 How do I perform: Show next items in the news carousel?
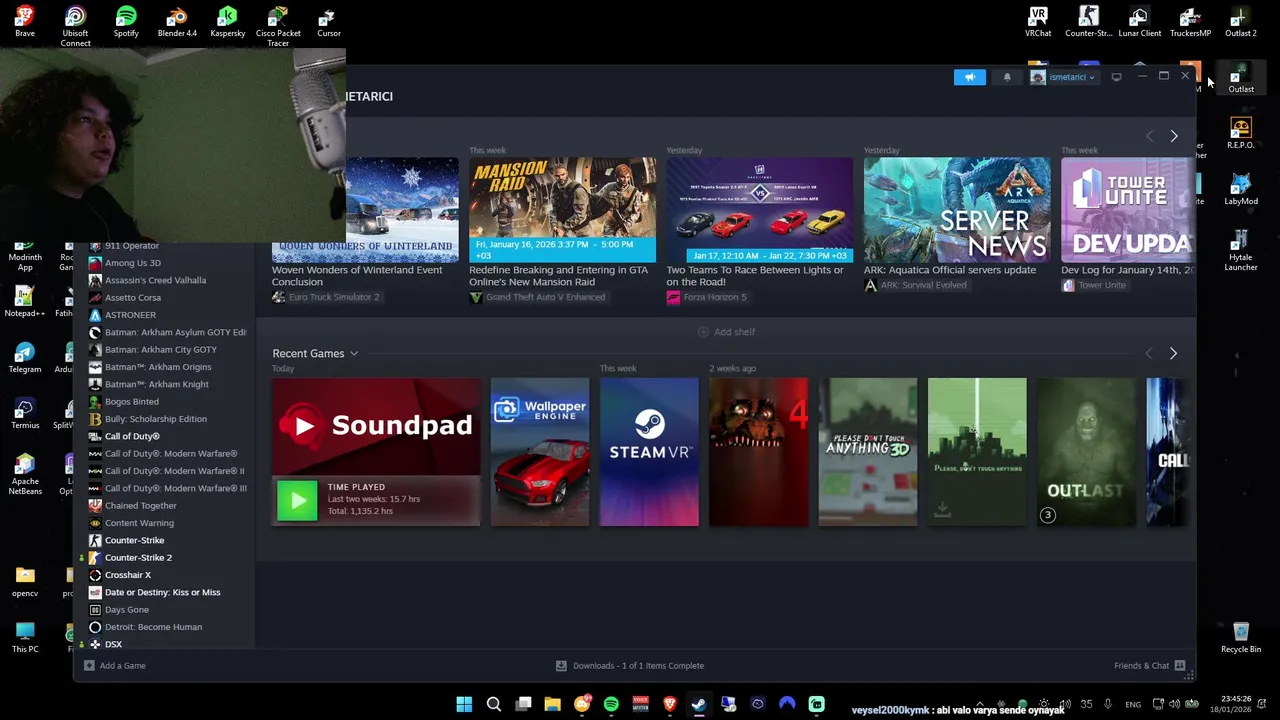[x=1174, y=136]
